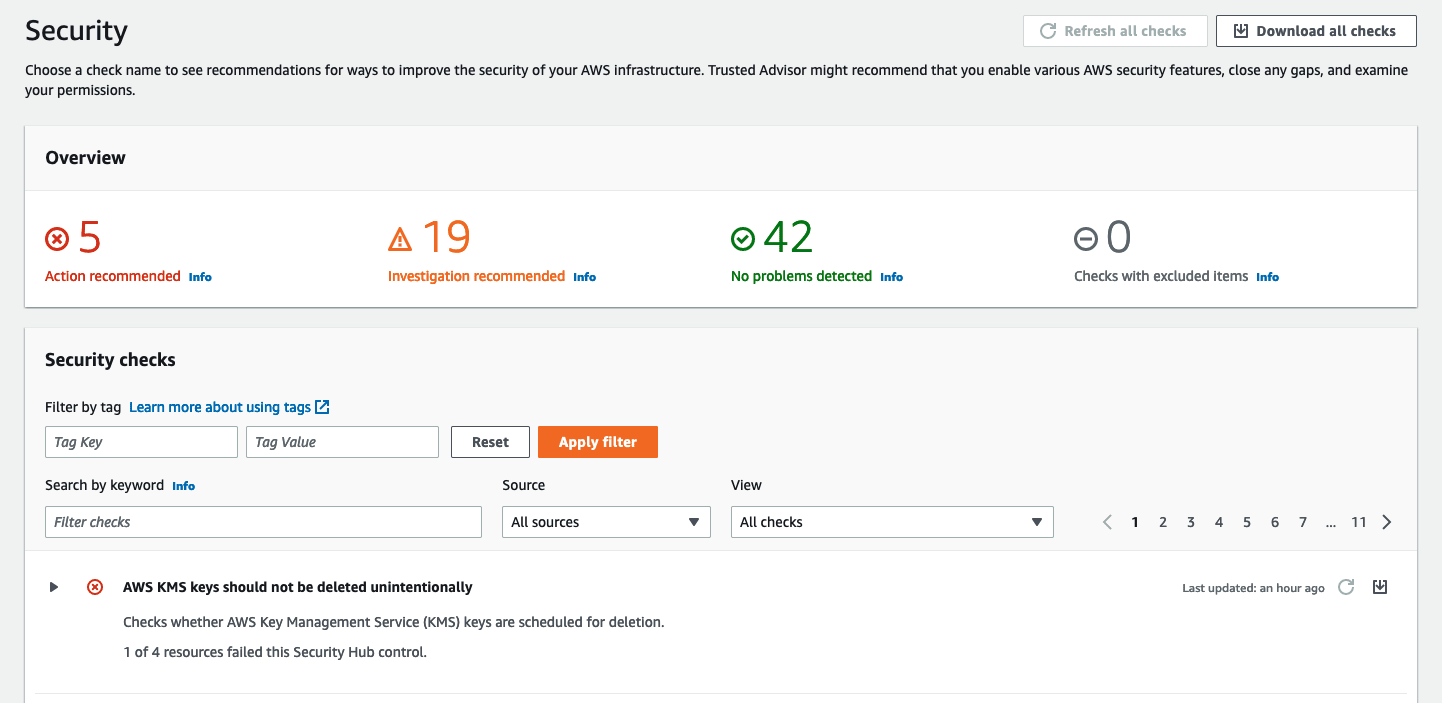Open Info next to Search by keyword

tap(184, 486)
